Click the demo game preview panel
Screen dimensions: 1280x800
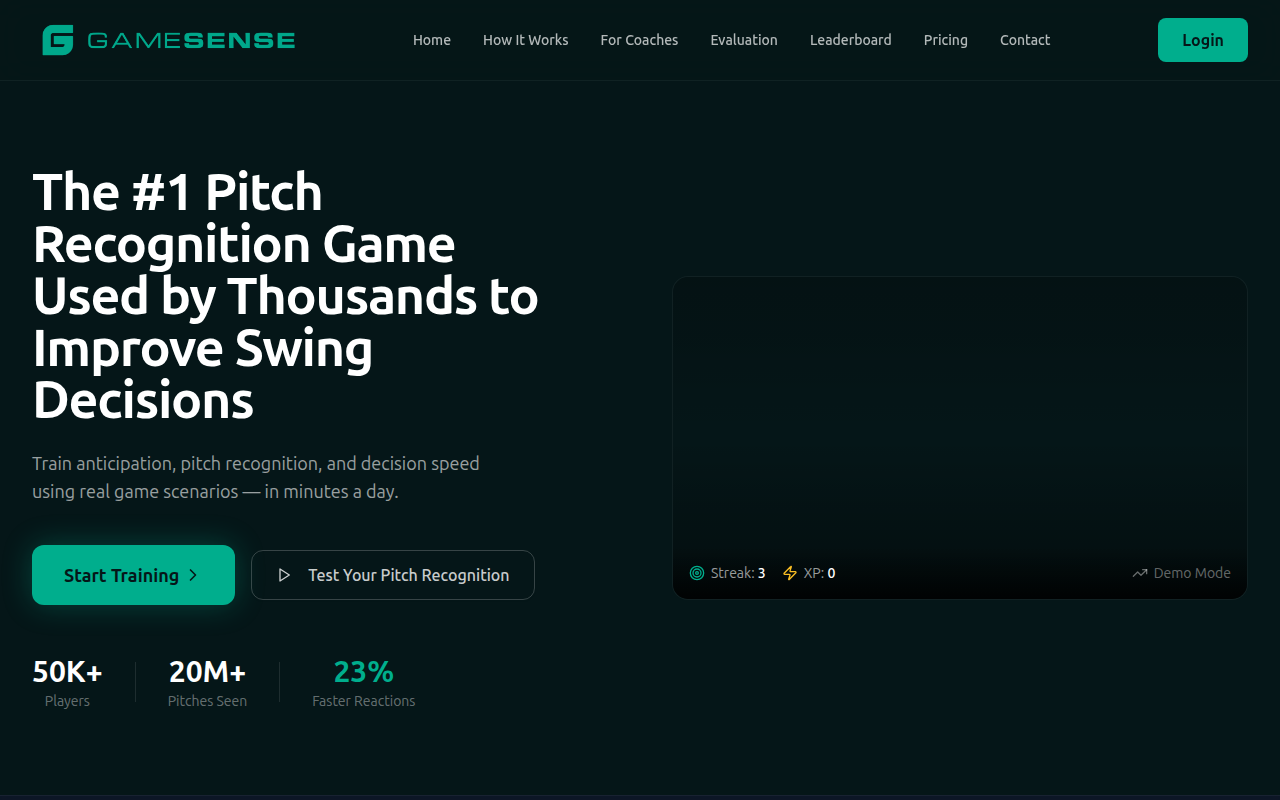[960, 438]
